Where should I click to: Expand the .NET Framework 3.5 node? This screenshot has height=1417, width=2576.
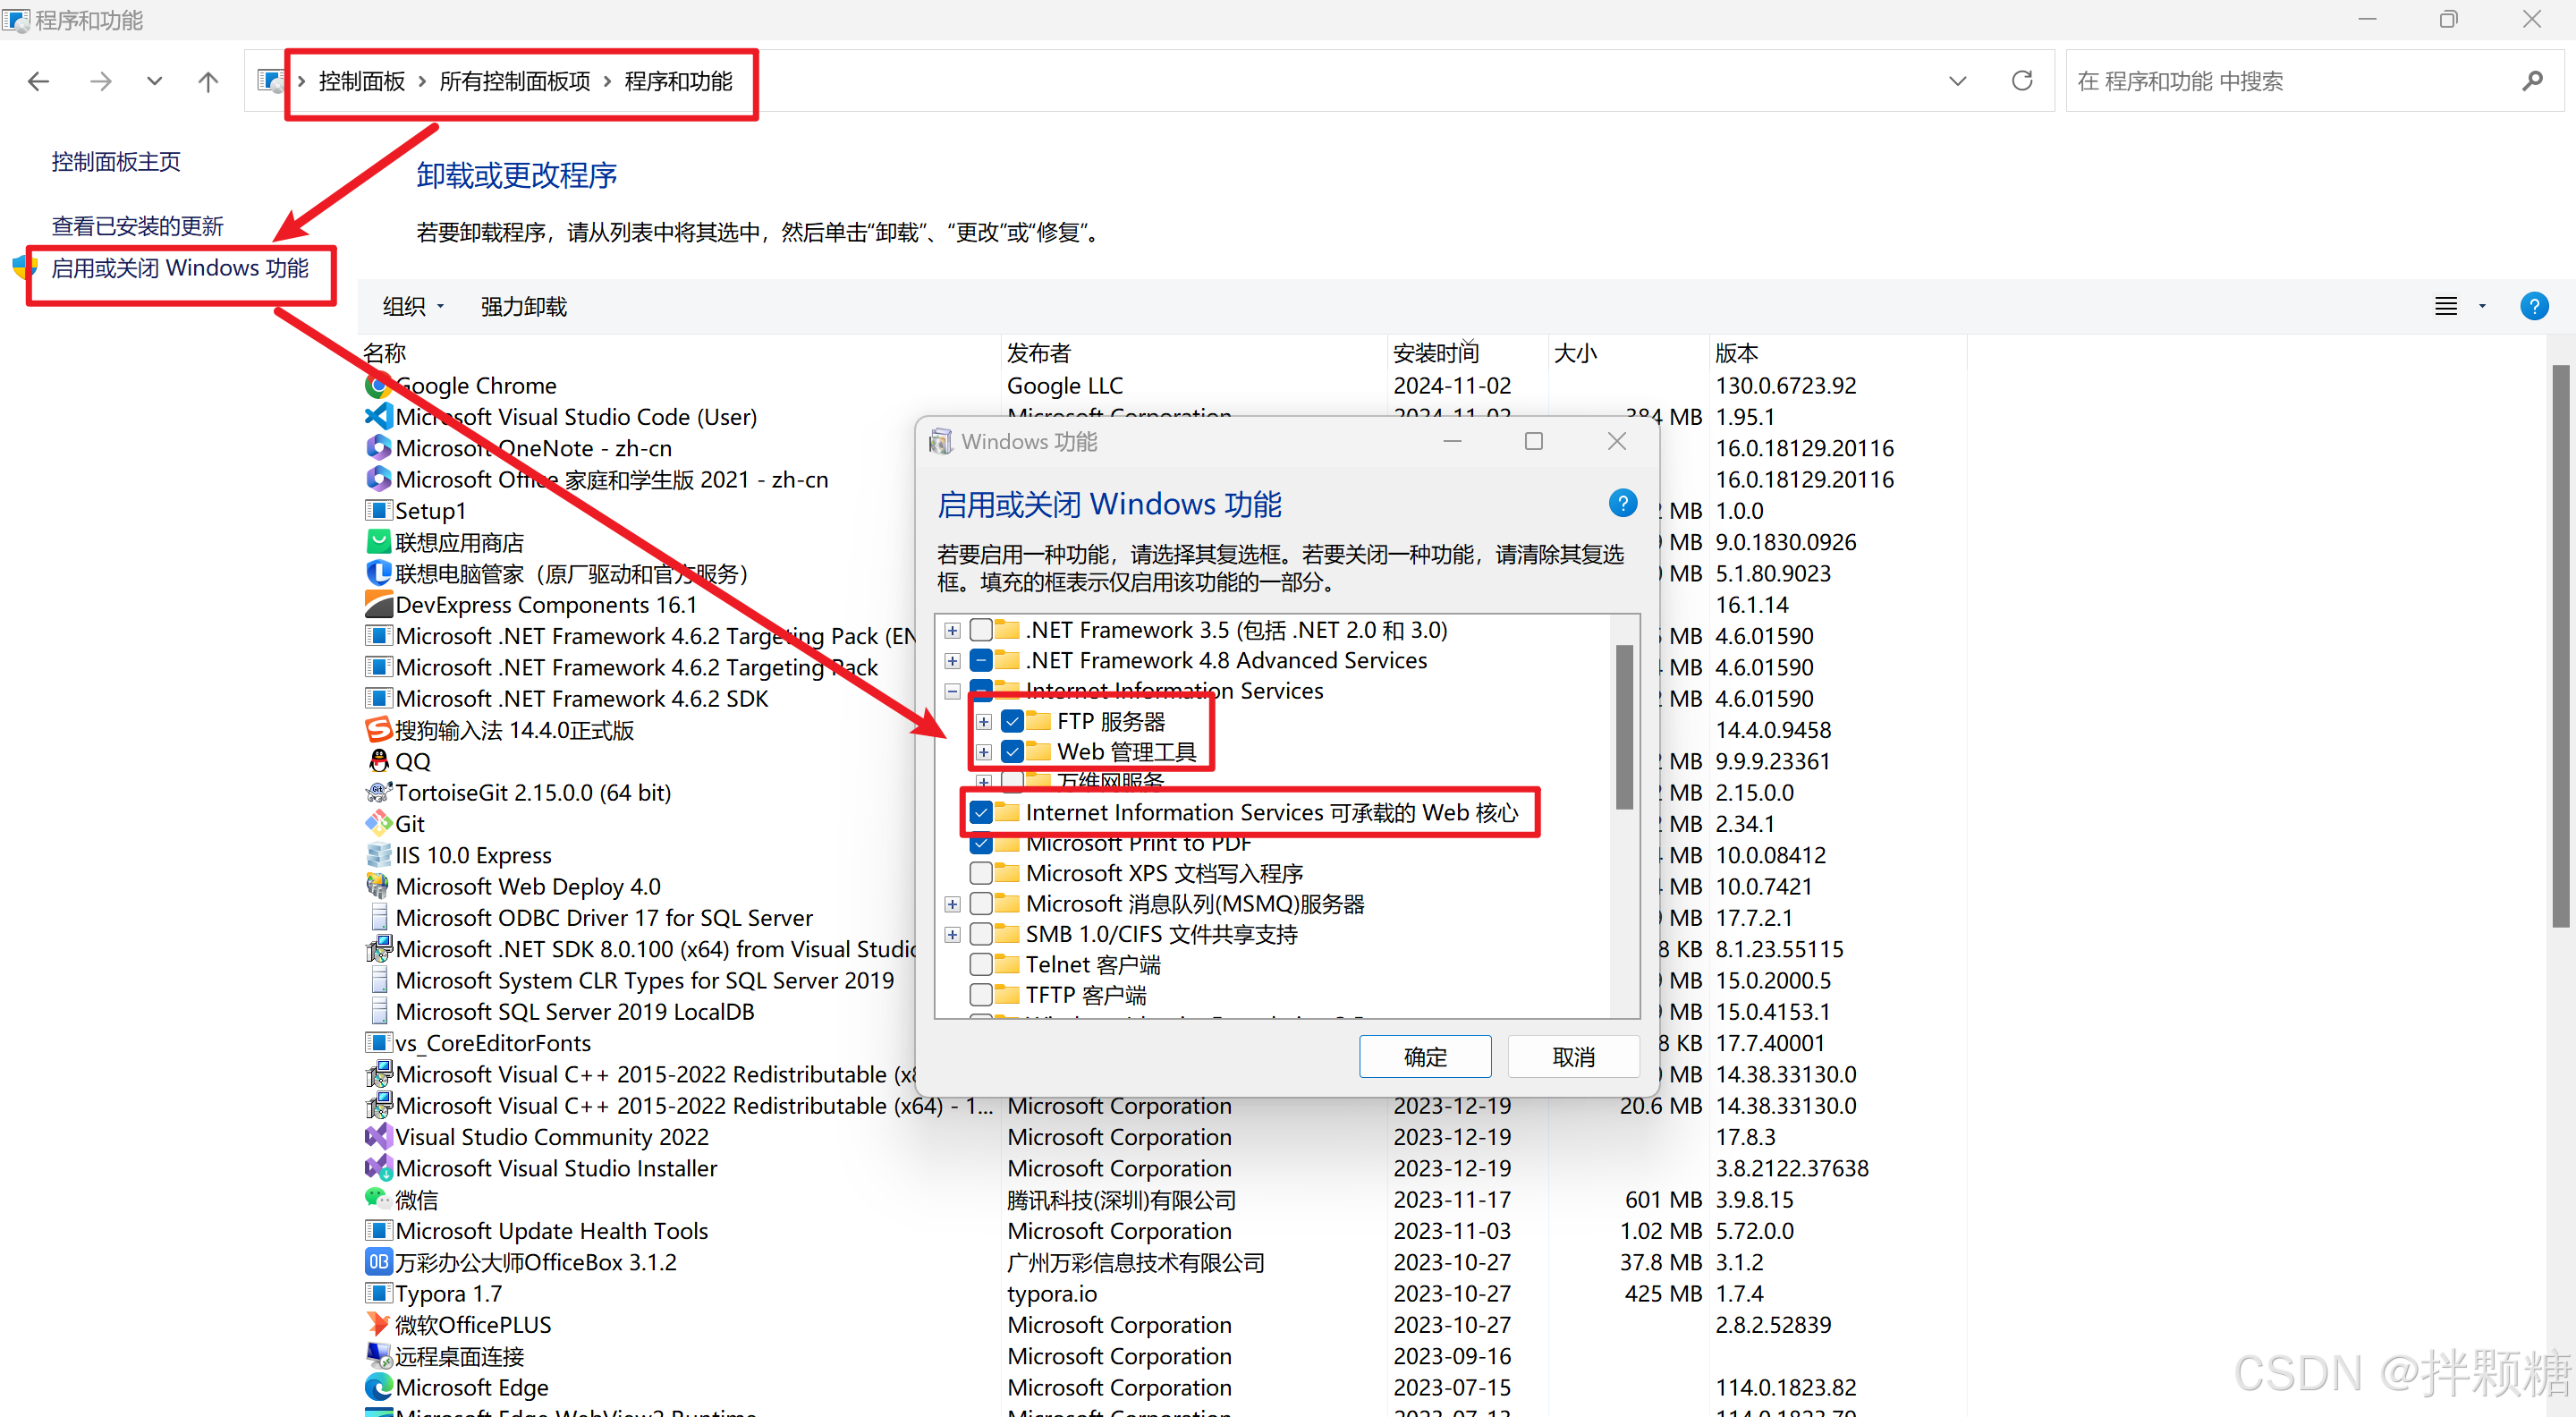pos(952,630)
